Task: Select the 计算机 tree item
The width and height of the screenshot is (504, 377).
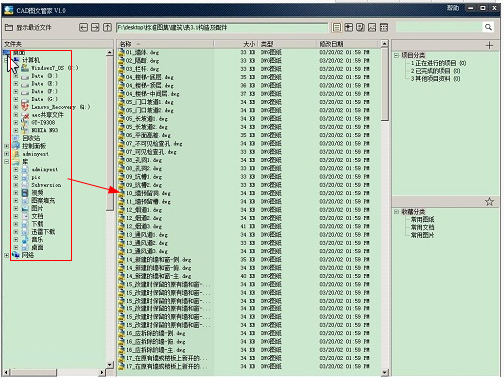Action: click(31, 60)
